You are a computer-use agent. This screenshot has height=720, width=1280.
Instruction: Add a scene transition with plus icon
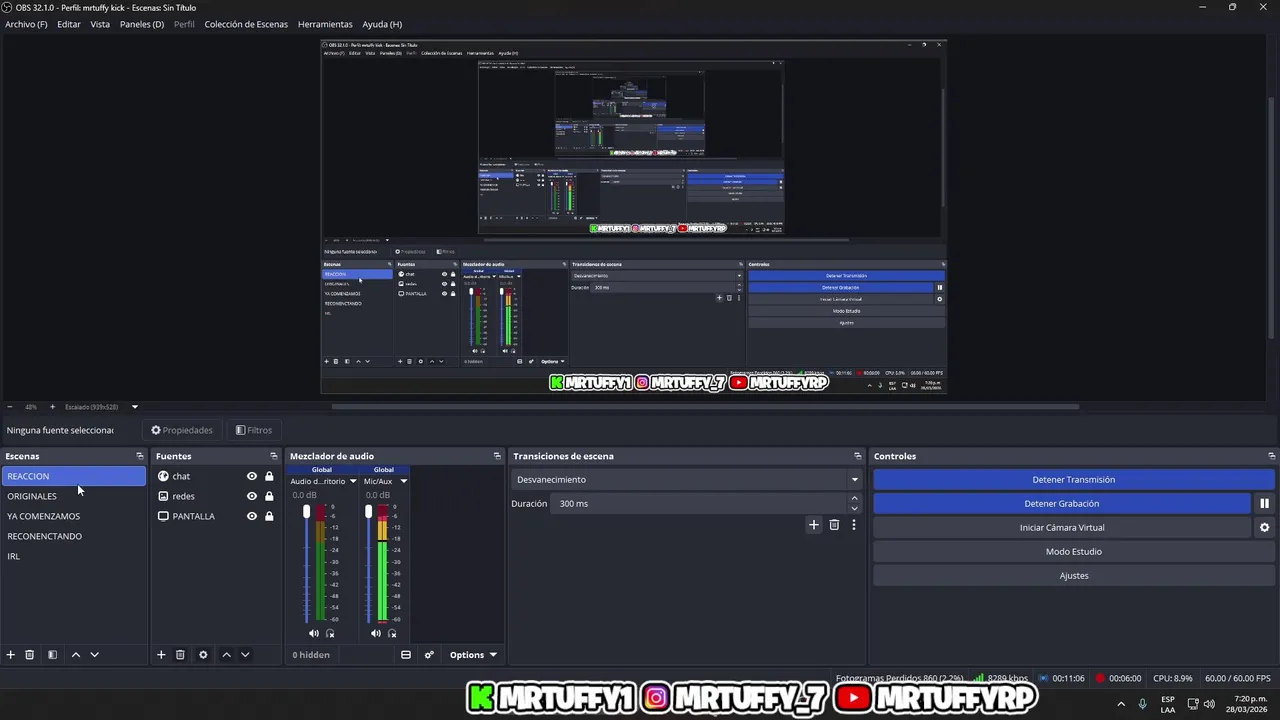tap(814, 525)
